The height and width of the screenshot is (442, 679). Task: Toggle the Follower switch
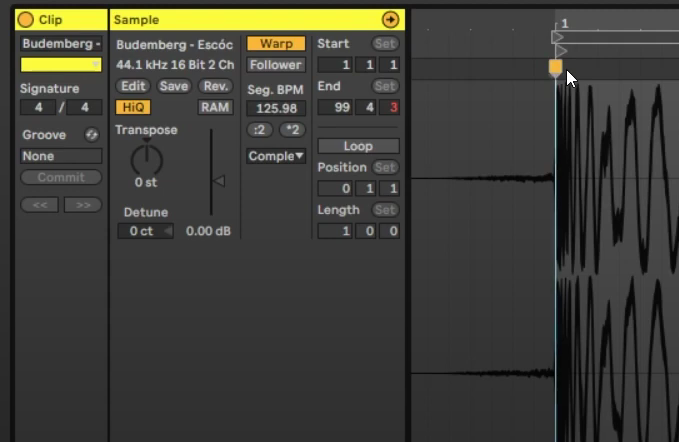click(276, 65)
